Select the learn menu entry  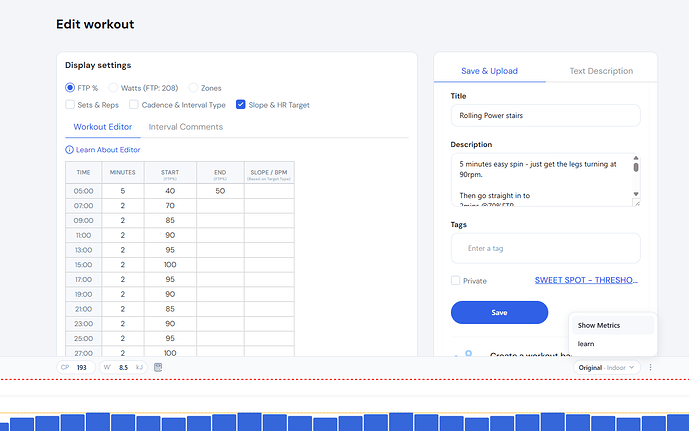[587, 343]
